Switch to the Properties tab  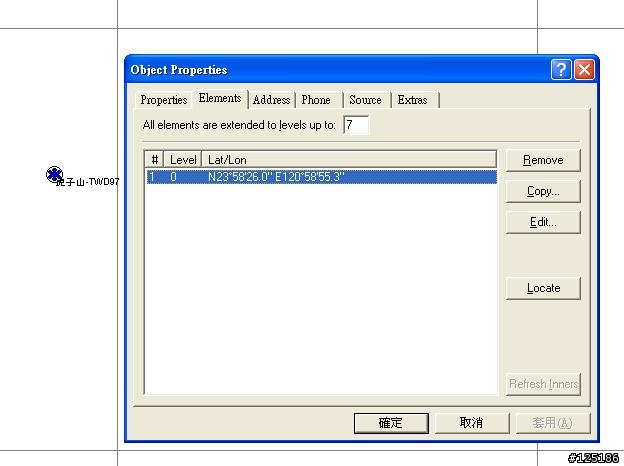tap(164, 100)
